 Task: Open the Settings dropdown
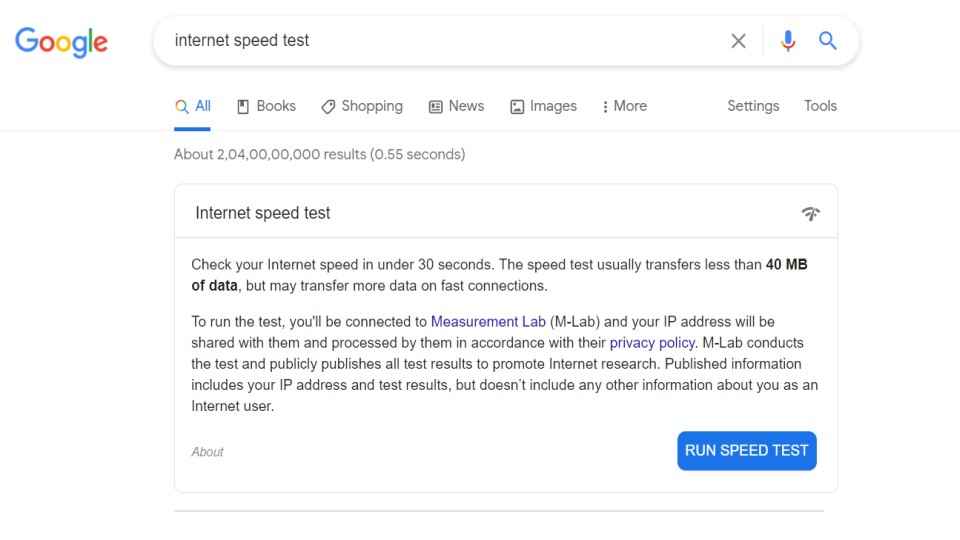(753, 106)
